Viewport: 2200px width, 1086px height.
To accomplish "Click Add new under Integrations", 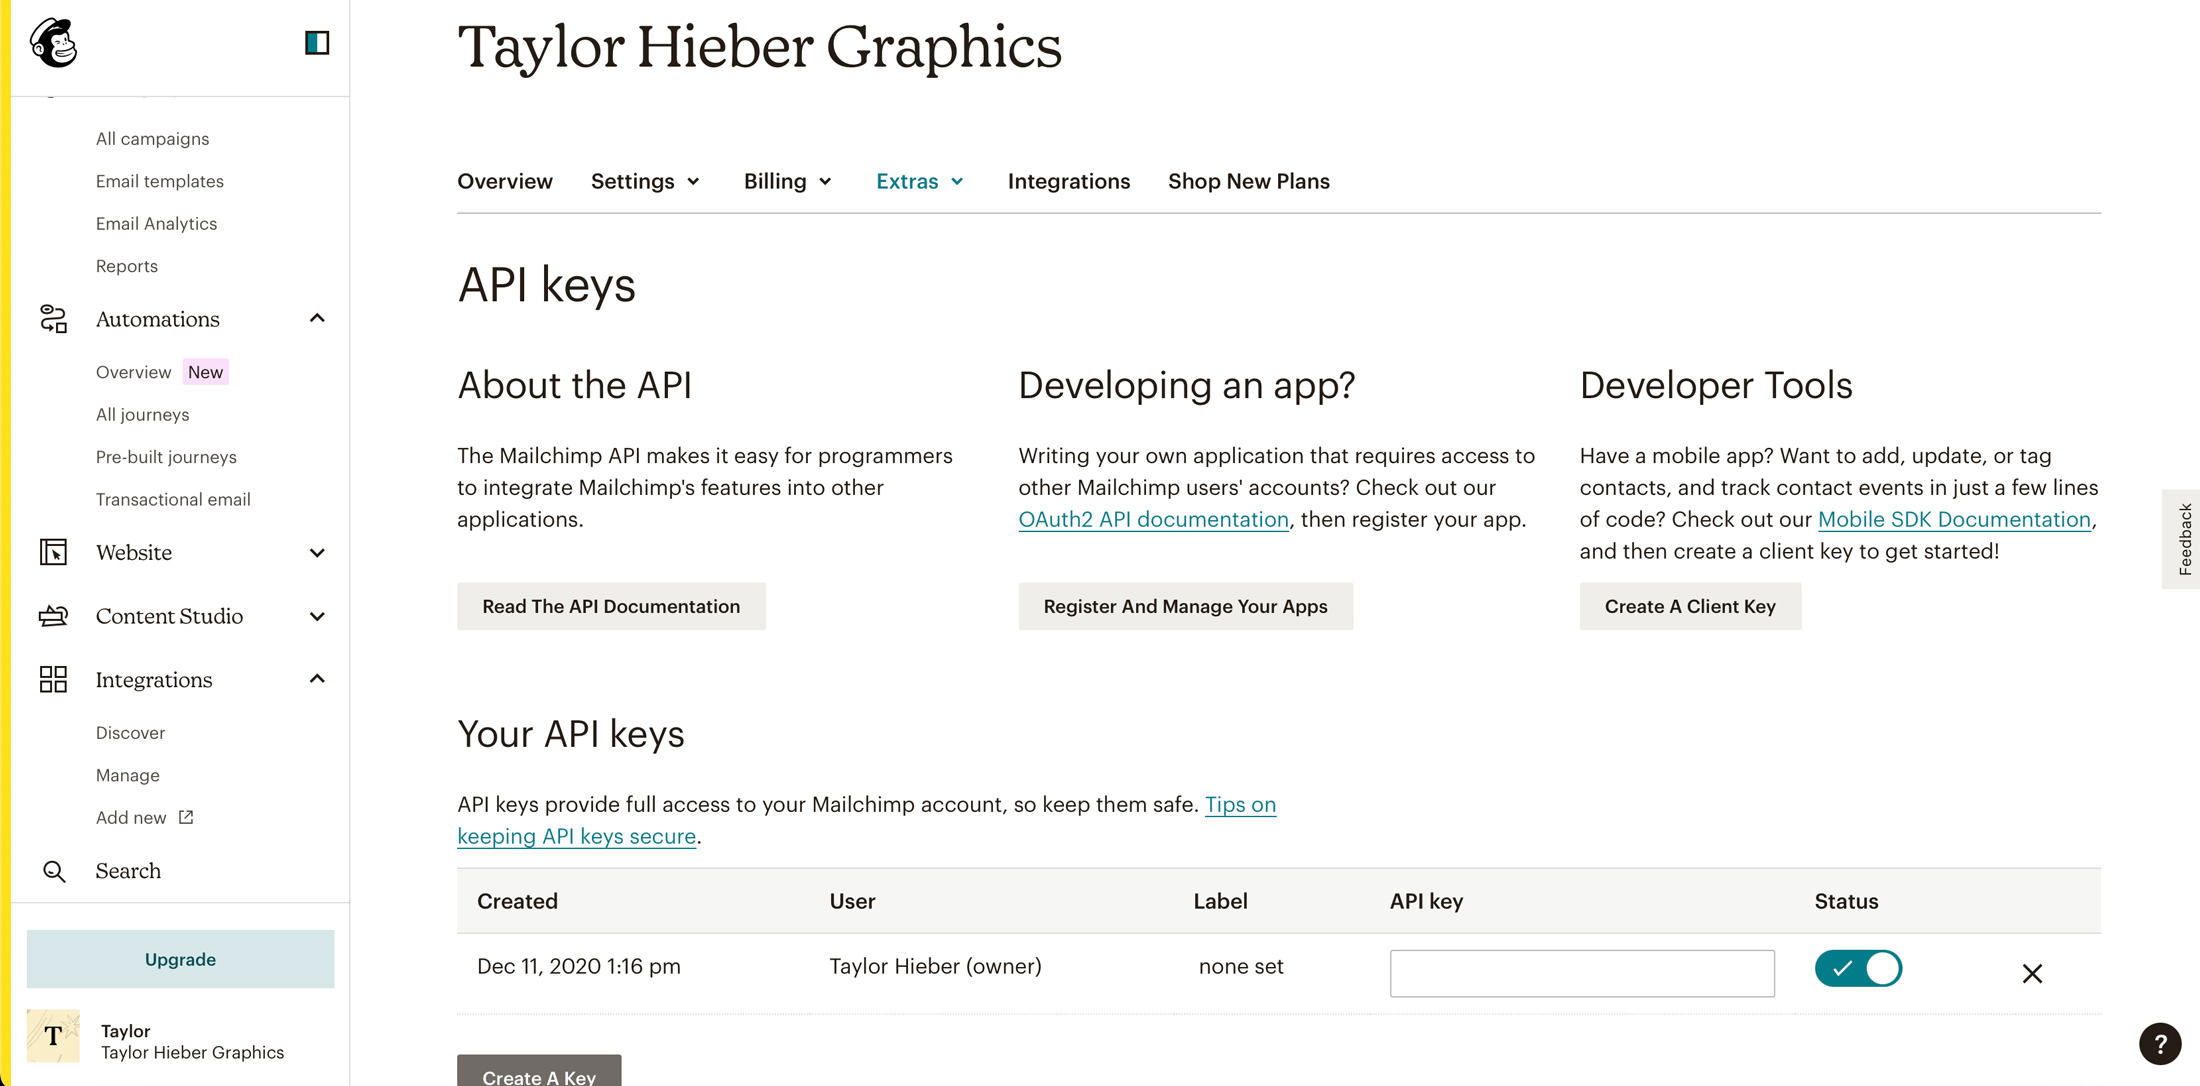I will click(x=131, y=817).
